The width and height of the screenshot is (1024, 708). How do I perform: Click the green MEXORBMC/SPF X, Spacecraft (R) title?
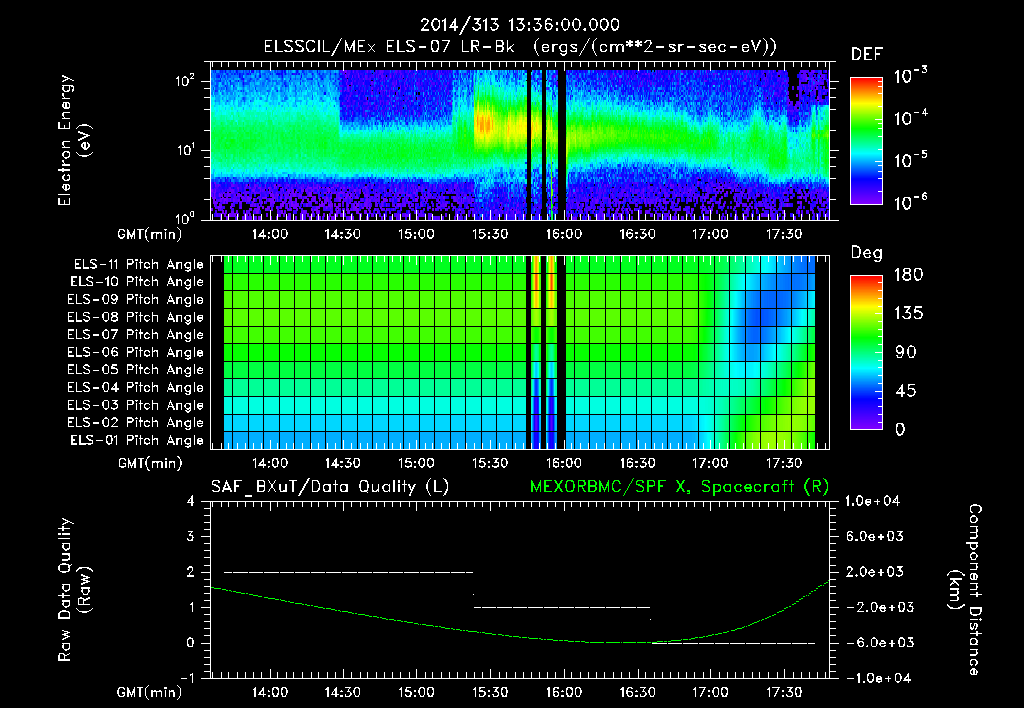[x=679, y=487]
